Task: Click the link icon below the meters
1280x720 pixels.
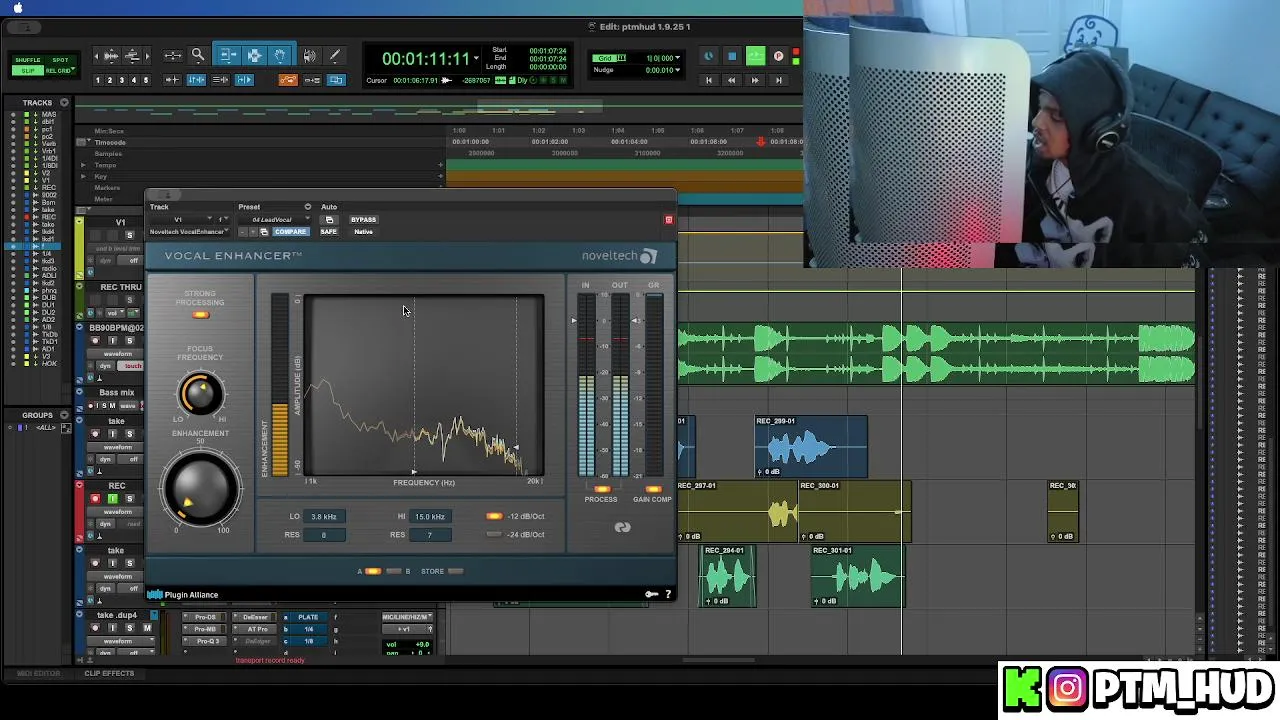Action: [x=623, y=527]
